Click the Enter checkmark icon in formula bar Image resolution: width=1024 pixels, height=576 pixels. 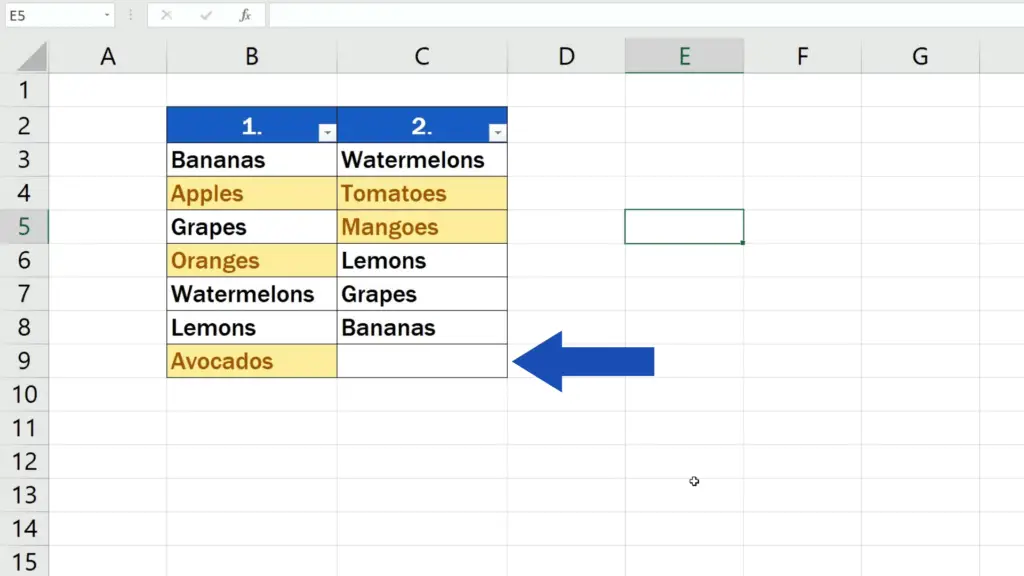click(x=206, y=15)
